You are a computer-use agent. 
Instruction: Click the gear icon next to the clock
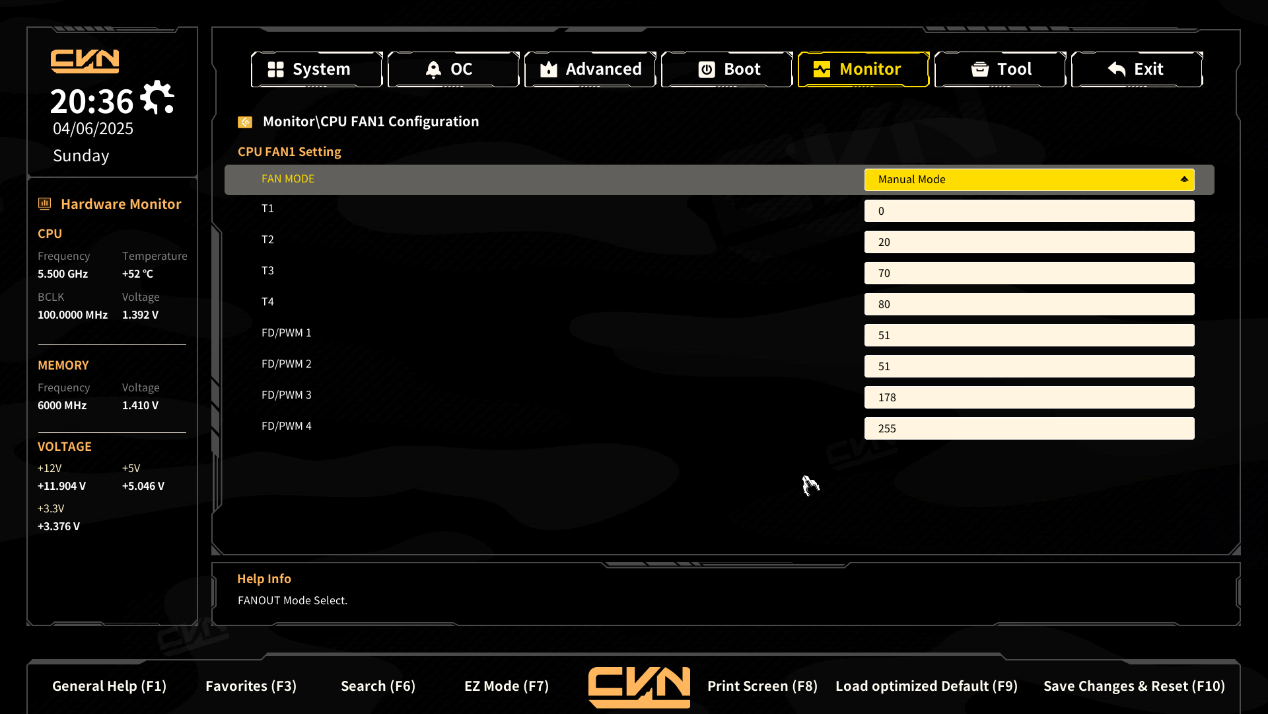(157, 98)
